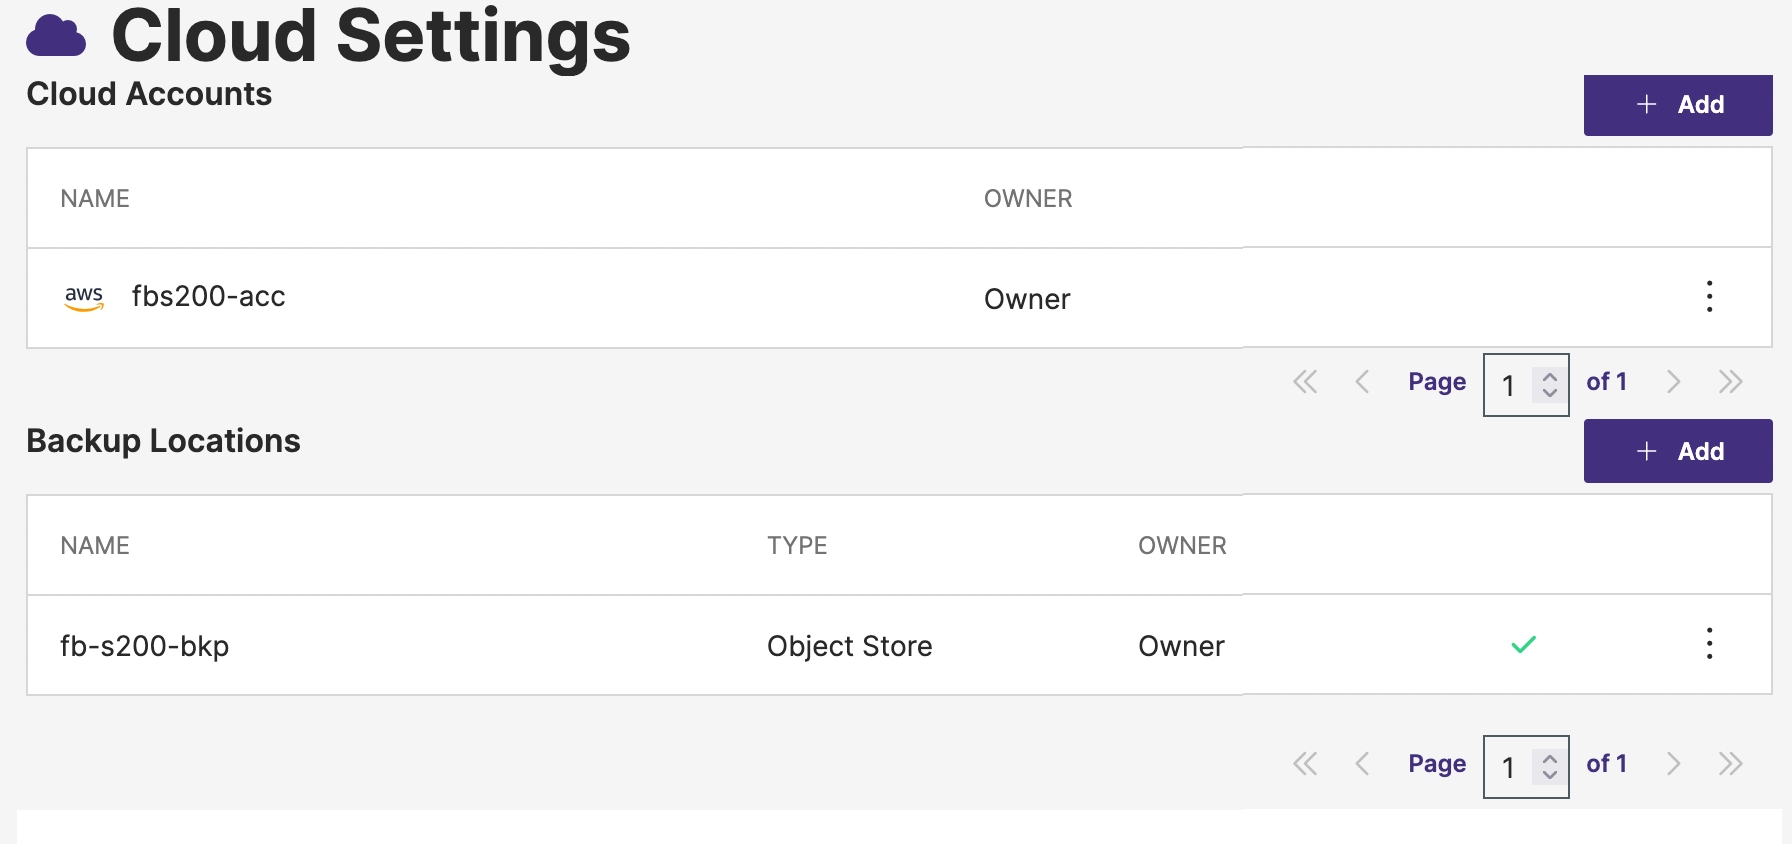Screen dimensions: 1792x844
Task: Select the fb-s200-bkp backup location name
Action: tap(145, 646)
